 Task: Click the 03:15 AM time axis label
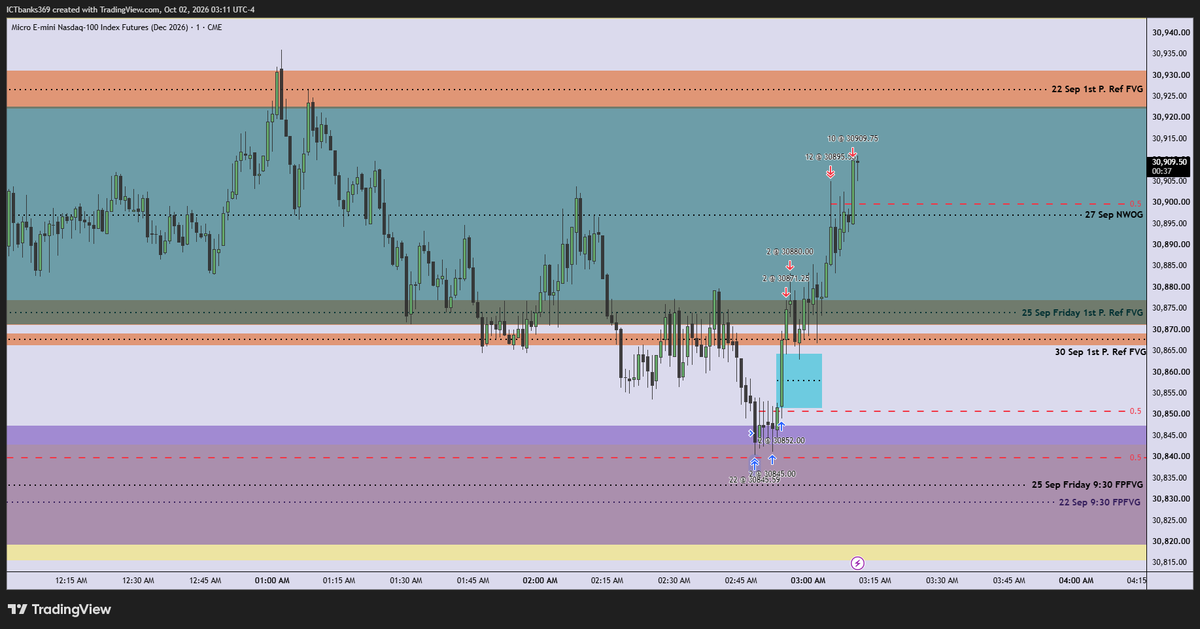point(874,580)
